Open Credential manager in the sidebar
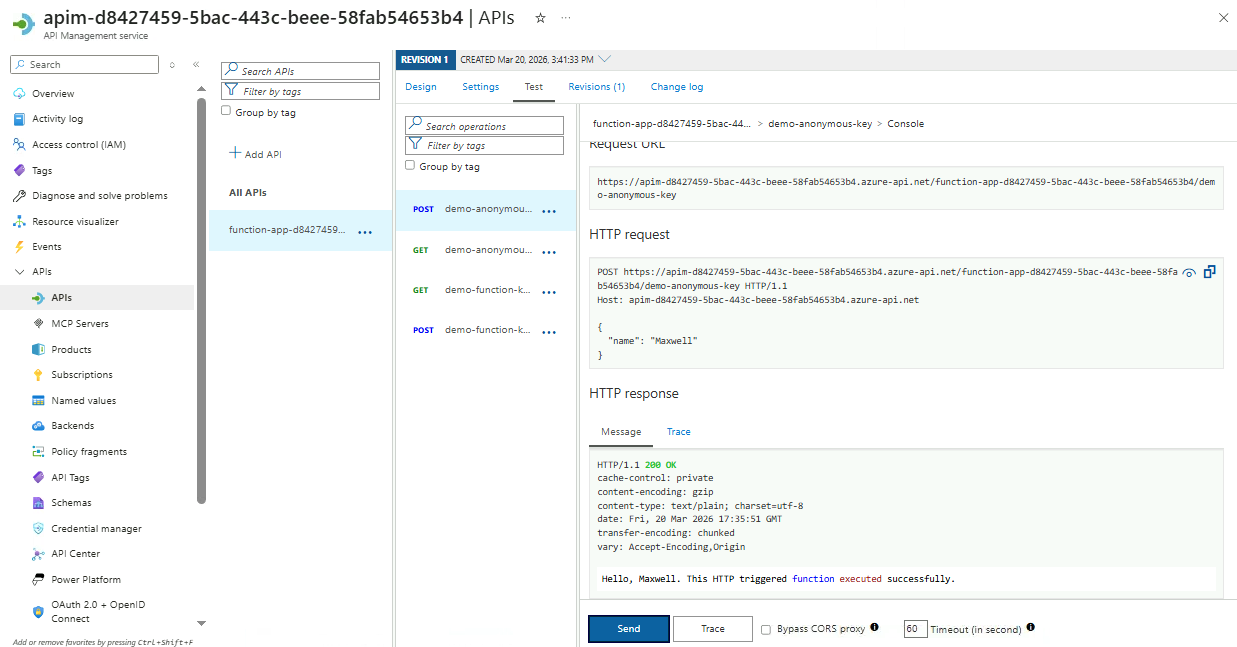 coord(96,528)
